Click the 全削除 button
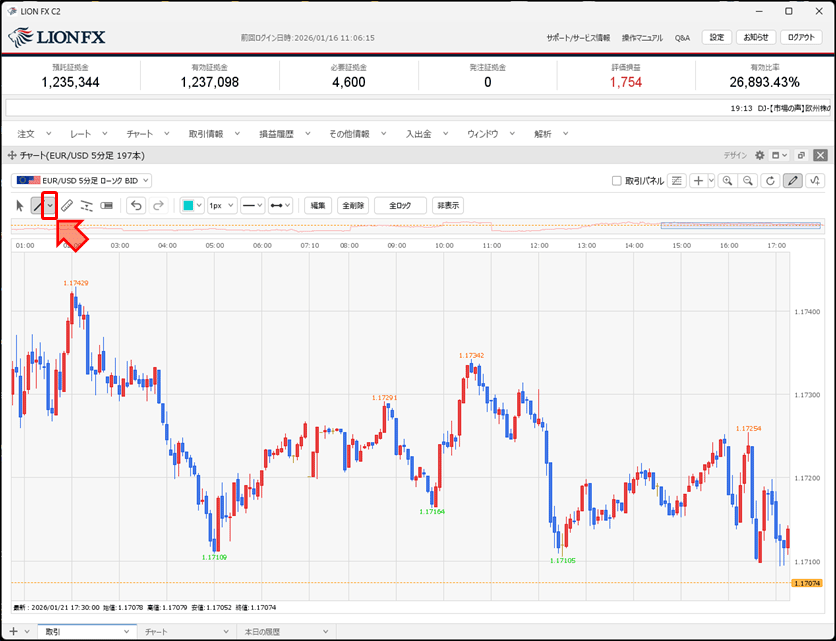 [352, 205]
